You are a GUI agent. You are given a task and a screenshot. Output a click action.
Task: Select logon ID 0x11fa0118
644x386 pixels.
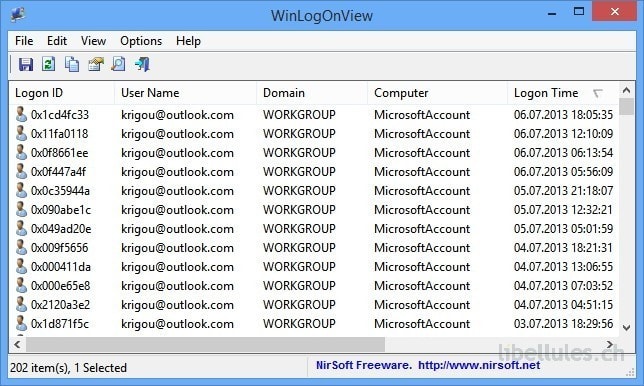pyautogui.click(x=60, y=133)
